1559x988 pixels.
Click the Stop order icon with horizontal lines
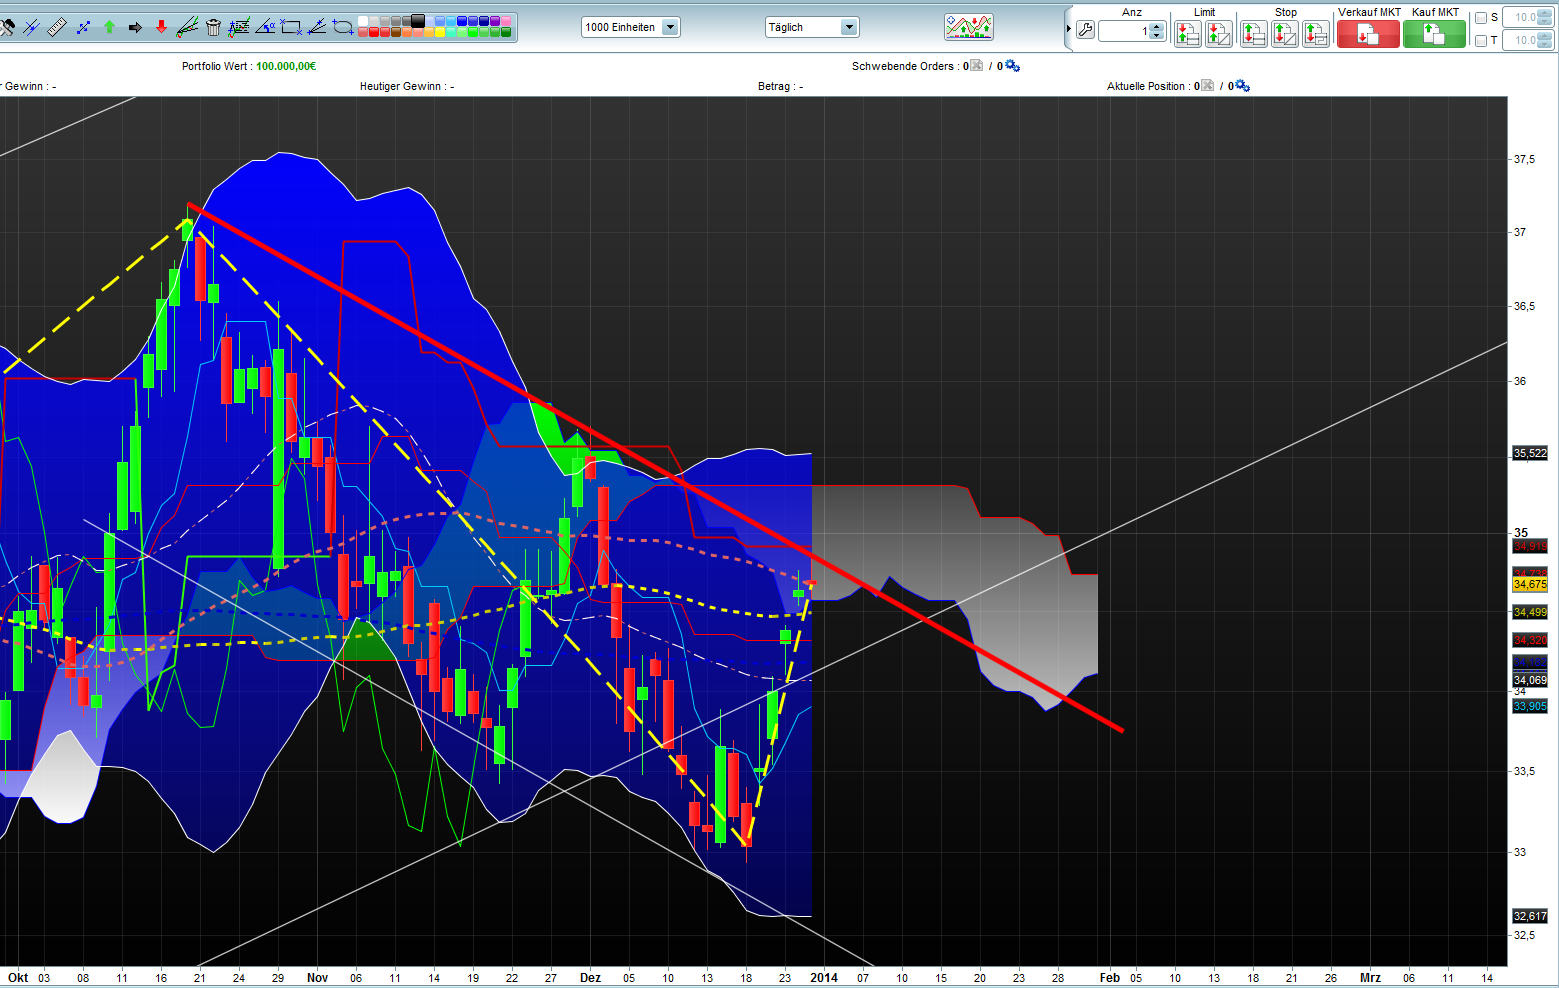click(x=1254, y=34)
